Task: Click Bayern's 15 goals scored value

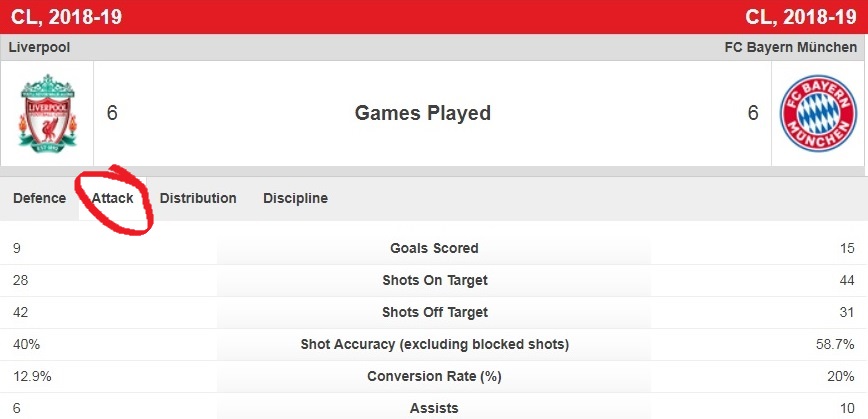Action: point(847,248)
